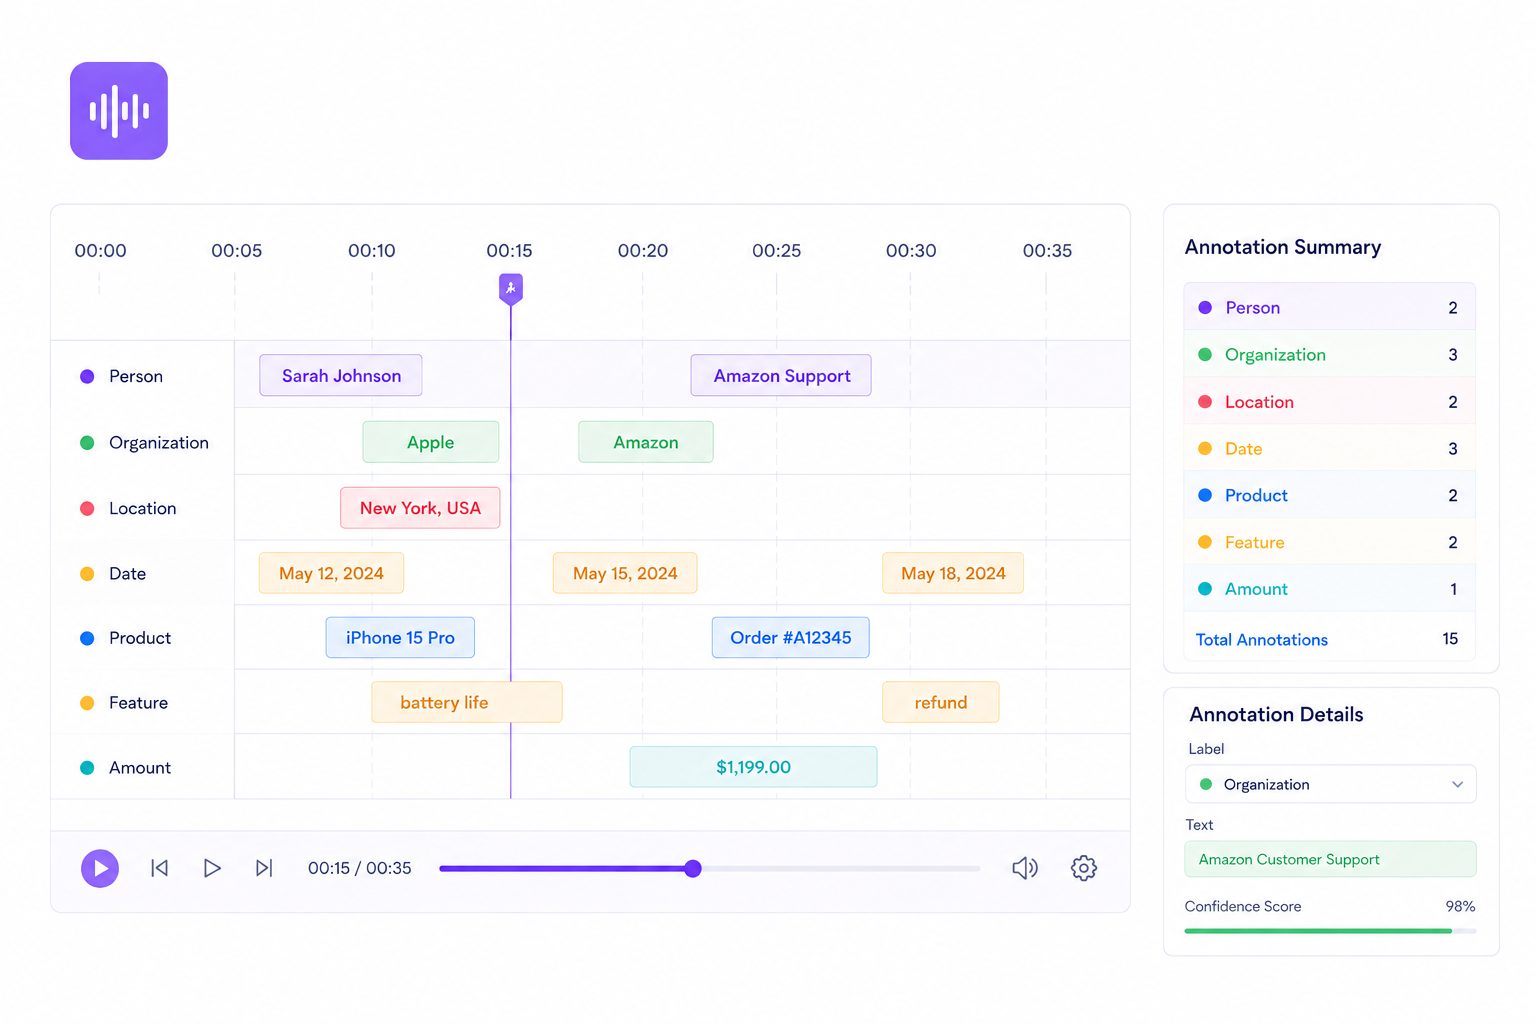This screenshot has height=1024, width=1536.
Task: Click the Date track label in the timeline
Action: (127, 573)
